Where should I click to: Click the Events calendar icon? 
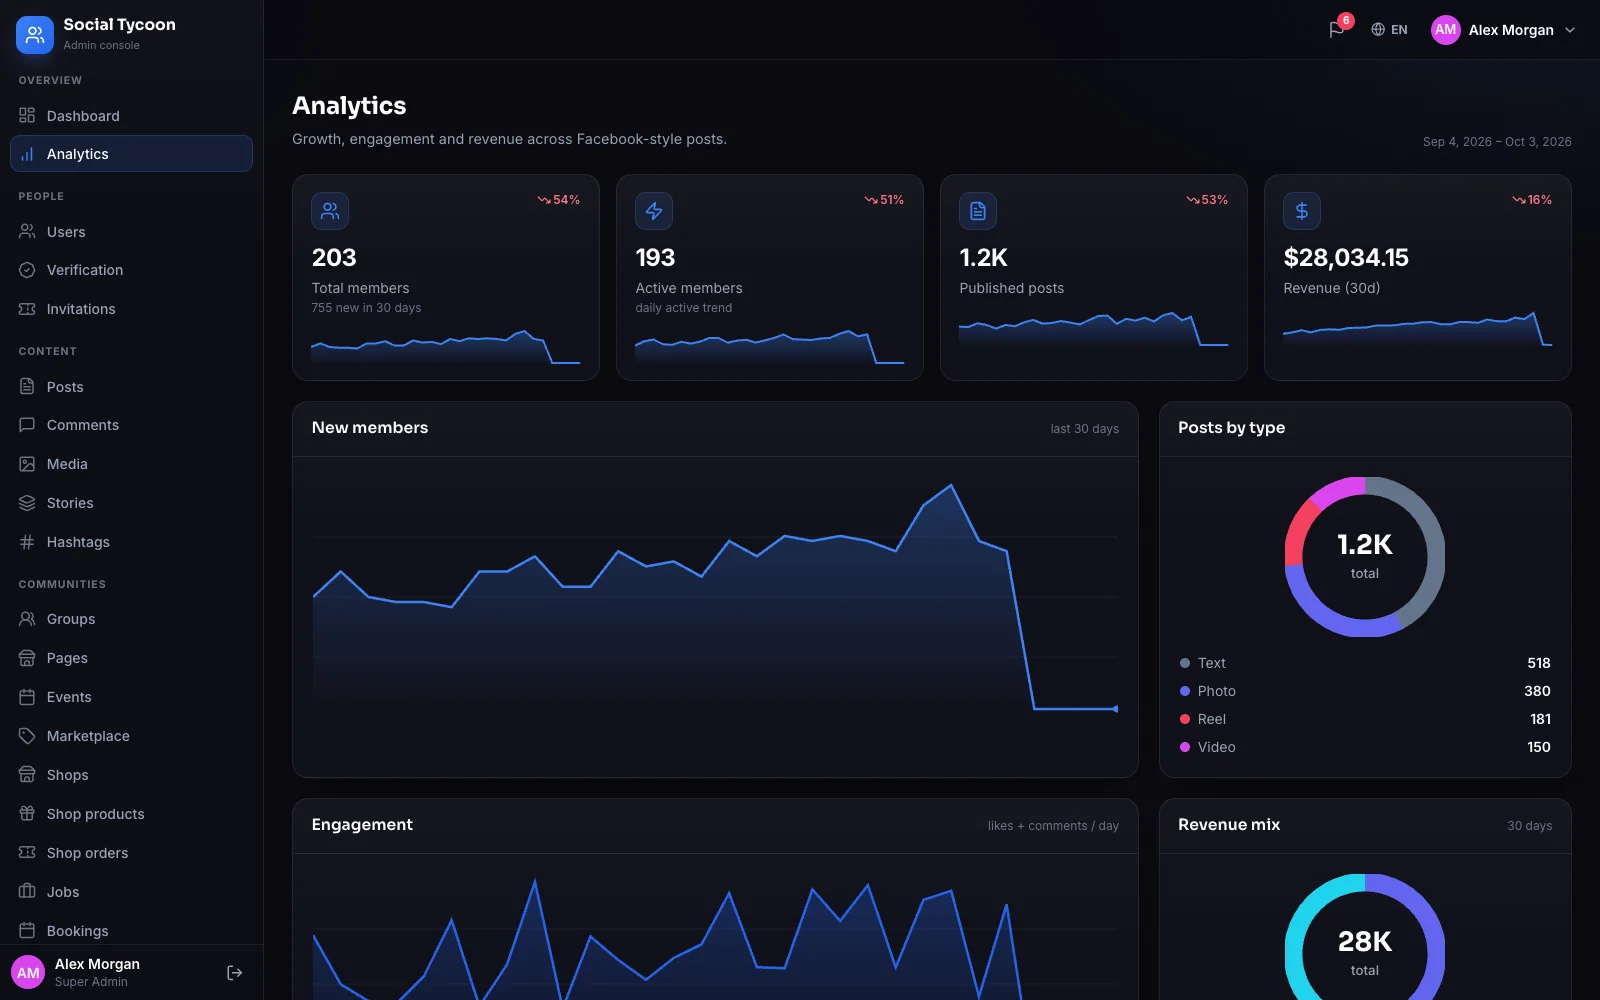click(x=27, y=697)
